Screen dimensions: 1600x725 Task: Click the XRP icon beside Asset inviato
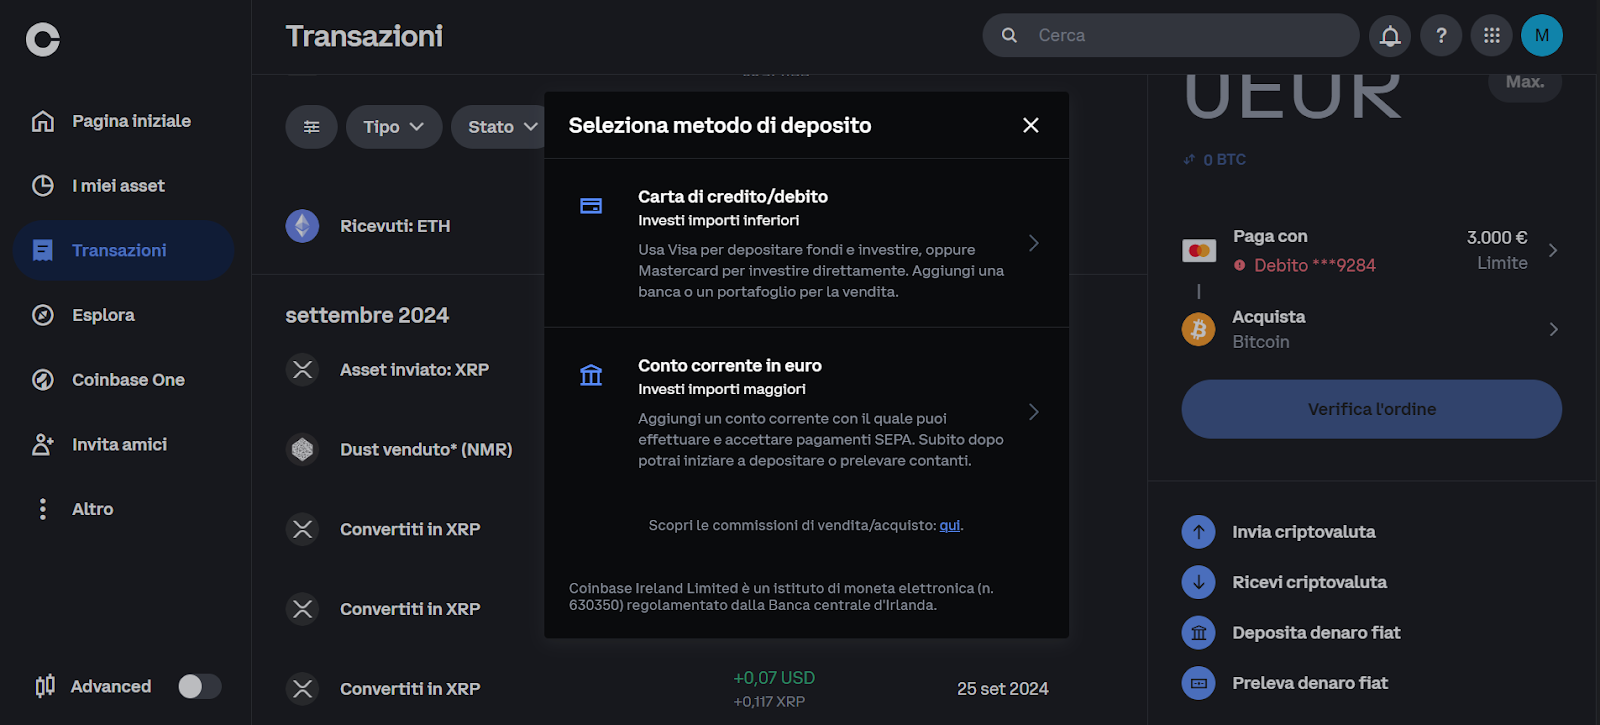coord(303,370)
